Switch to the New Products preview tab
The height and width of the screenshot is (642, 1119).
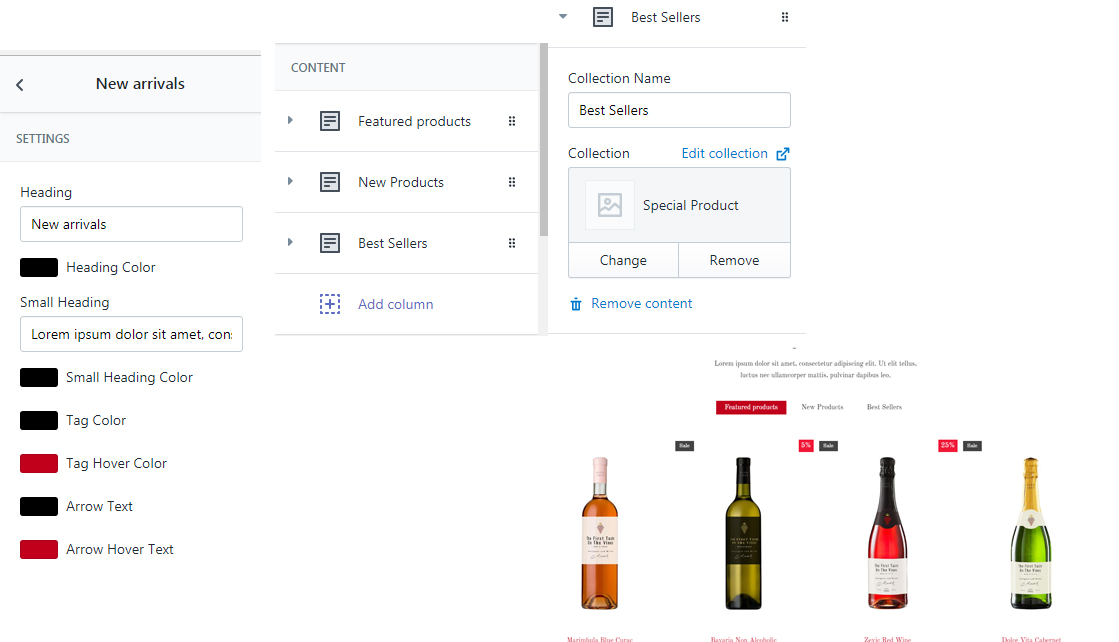tap(822, 407)
